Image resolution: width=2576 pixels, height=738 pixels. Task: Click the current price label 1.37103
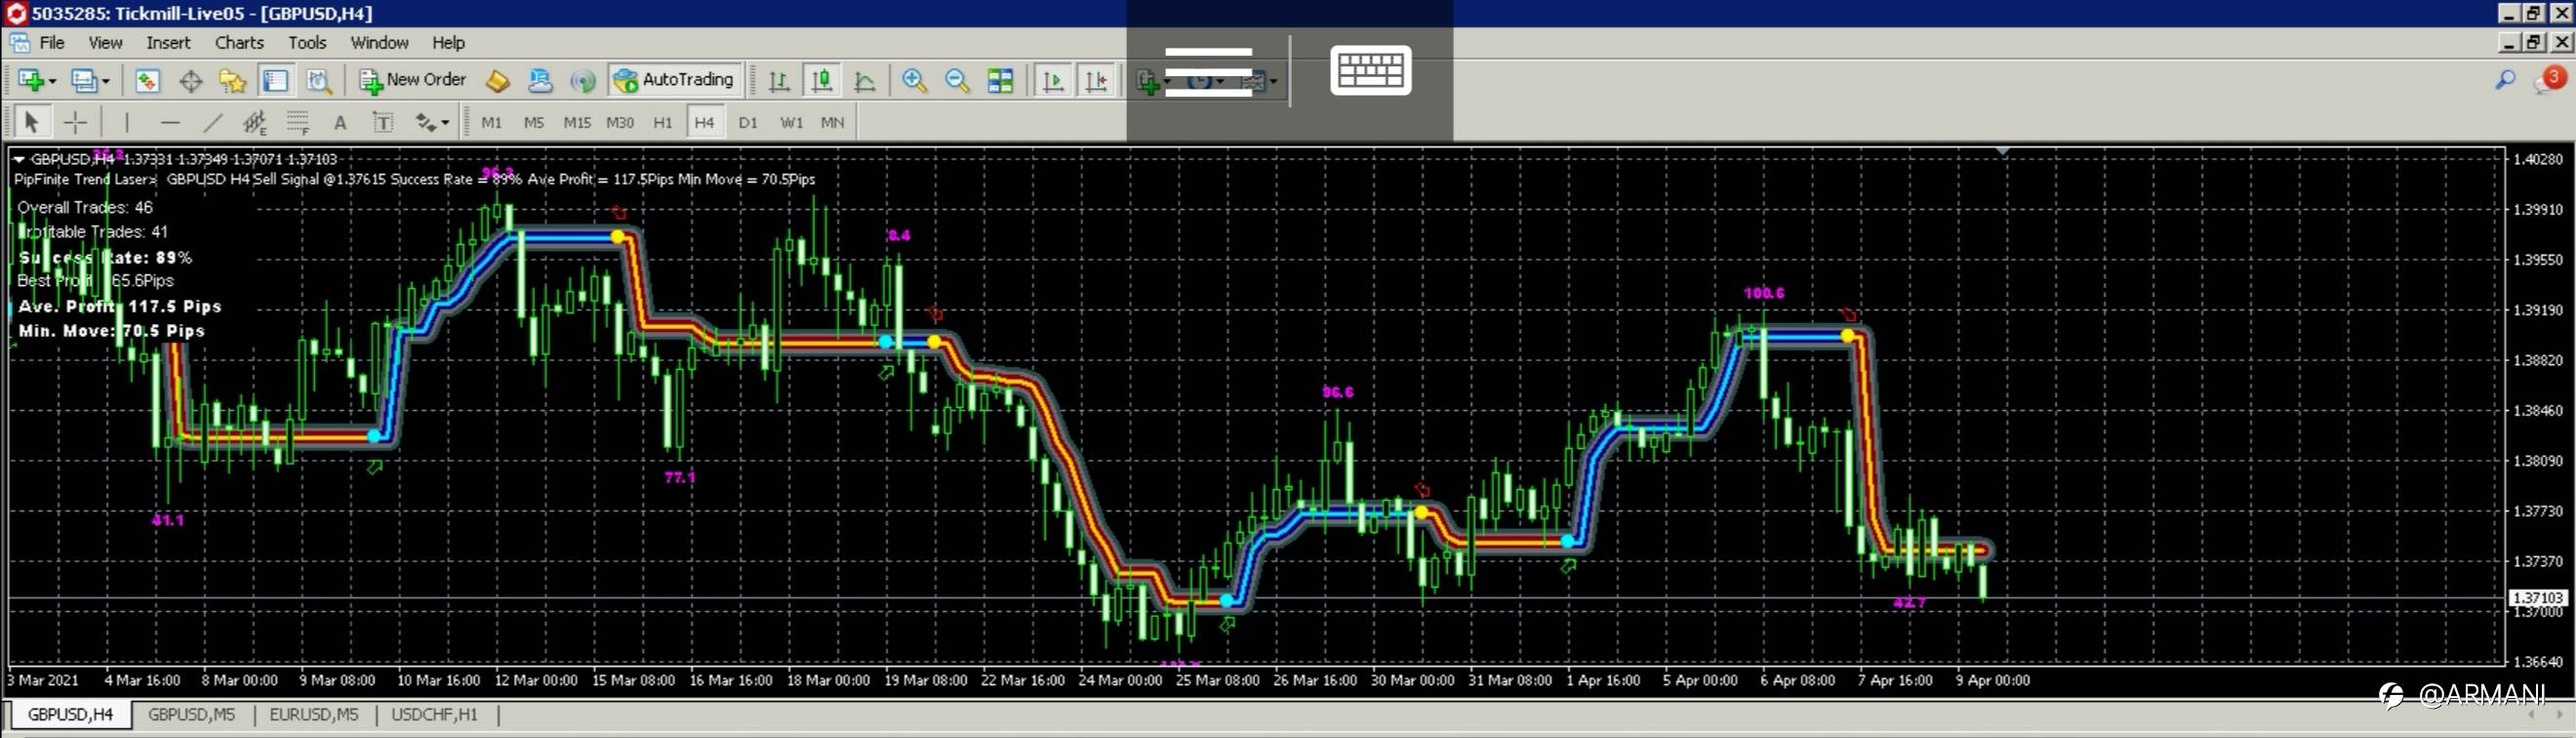[2538, 597]
